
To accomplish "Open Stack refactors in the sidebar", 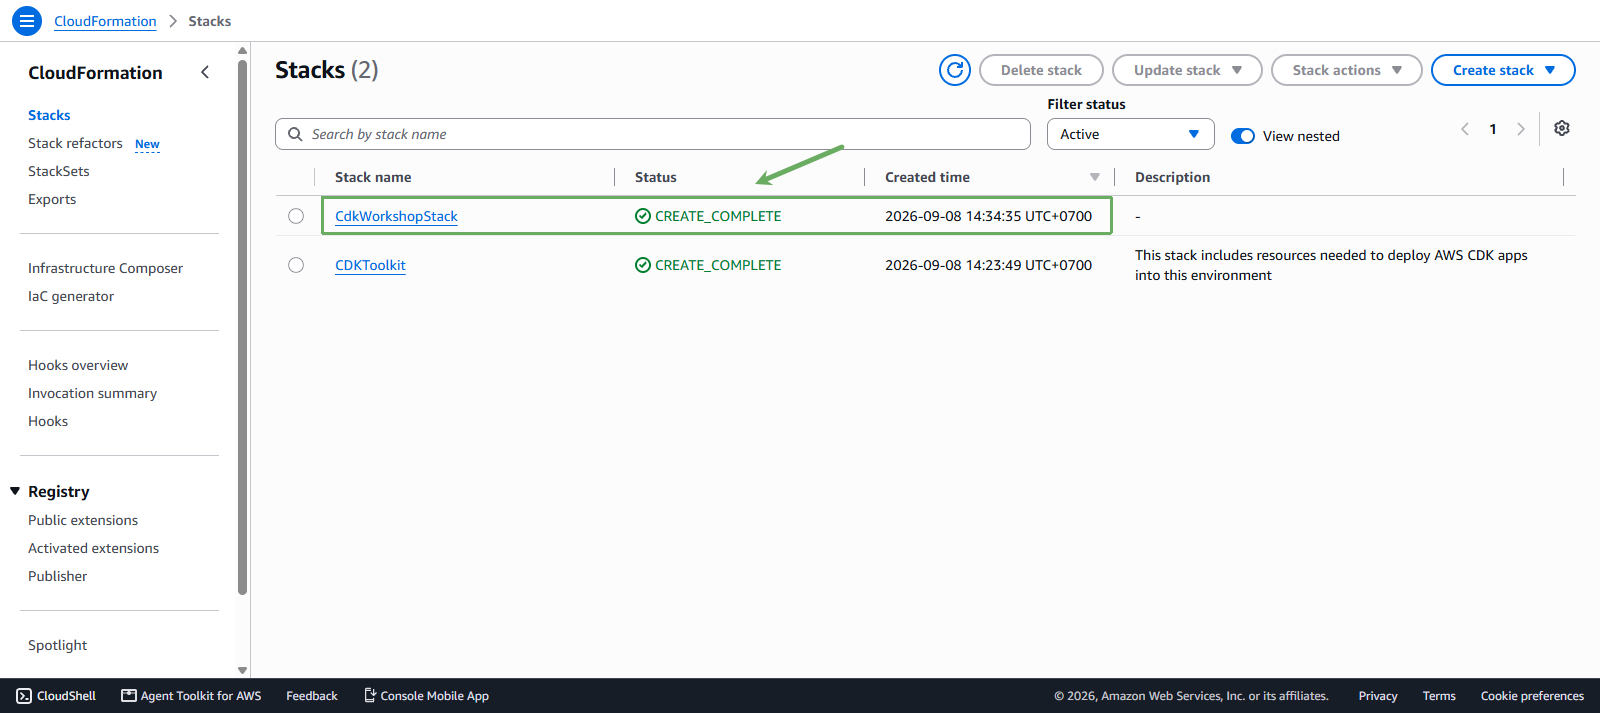I will 75,143.
